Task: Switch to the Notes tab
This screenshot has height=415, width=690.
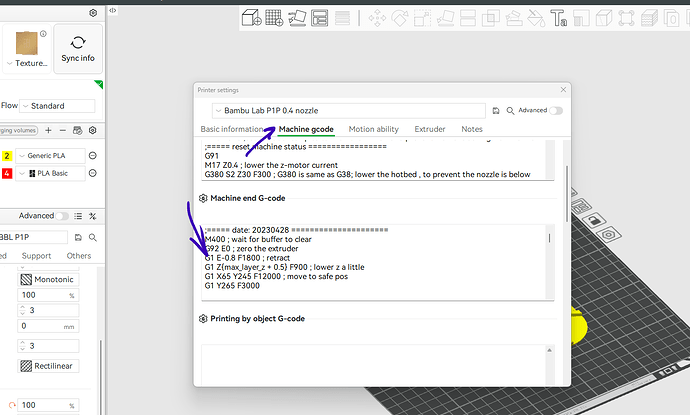Action: pyautogui.click(x=472, y=129)
